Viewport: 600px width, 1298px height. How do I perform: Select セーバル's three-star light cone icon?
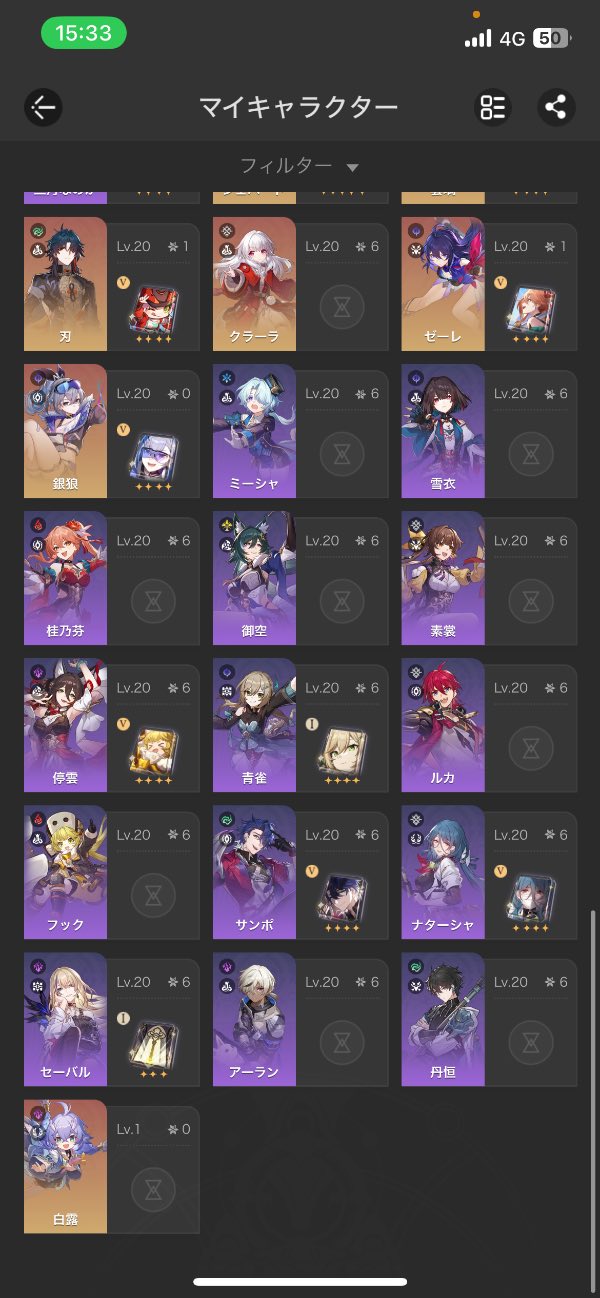(x=153, y=1045)
